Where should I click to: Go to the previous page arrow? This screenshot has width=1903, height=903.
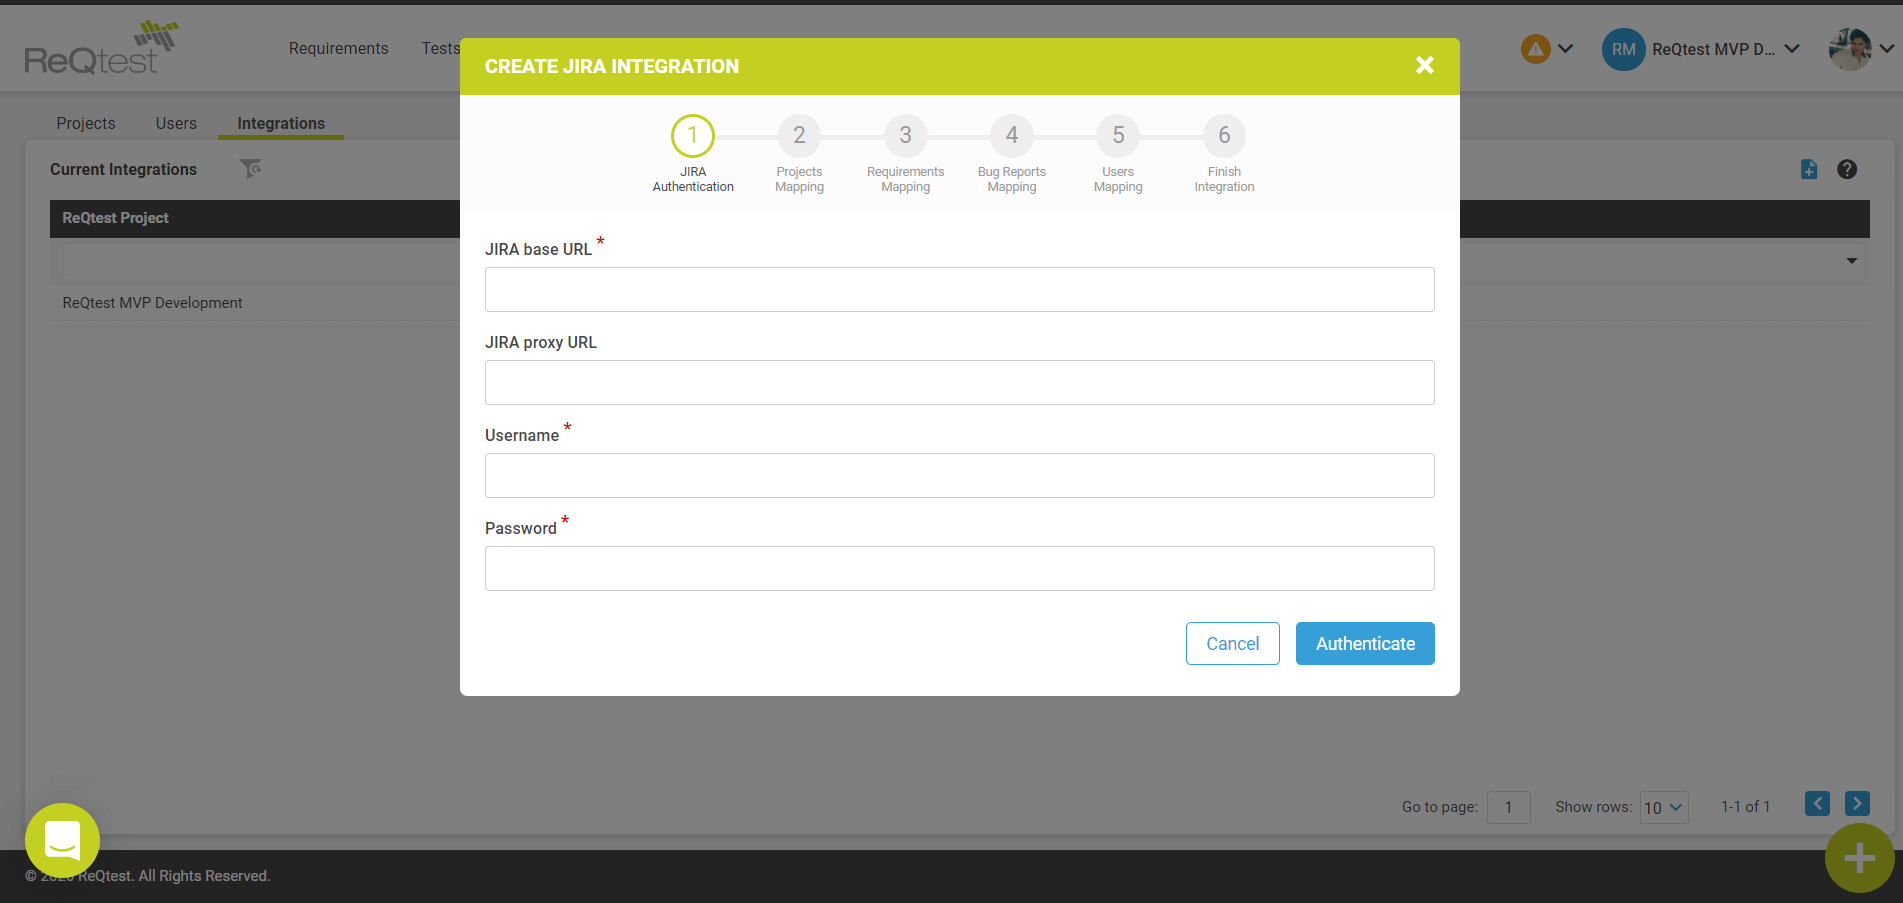(1817, 803)
